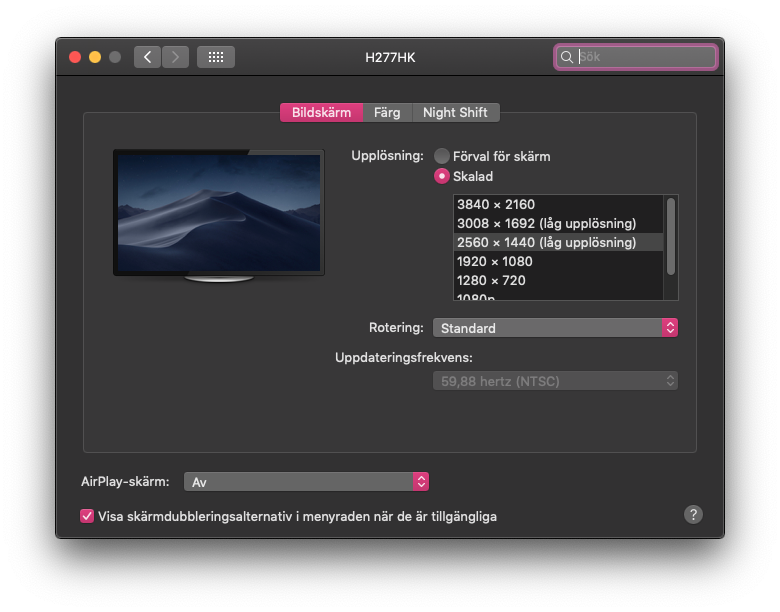Choose 1280 × 720 resolution
This screenshot has height=612, width=780.
(x=558, y=280)
